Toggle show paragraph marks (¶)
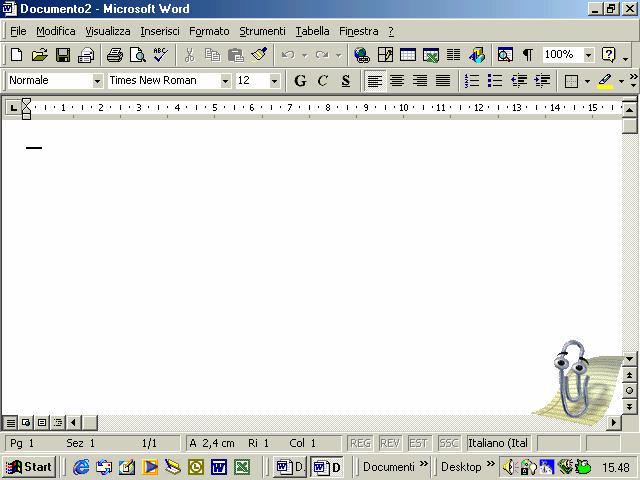 (528, 55)
